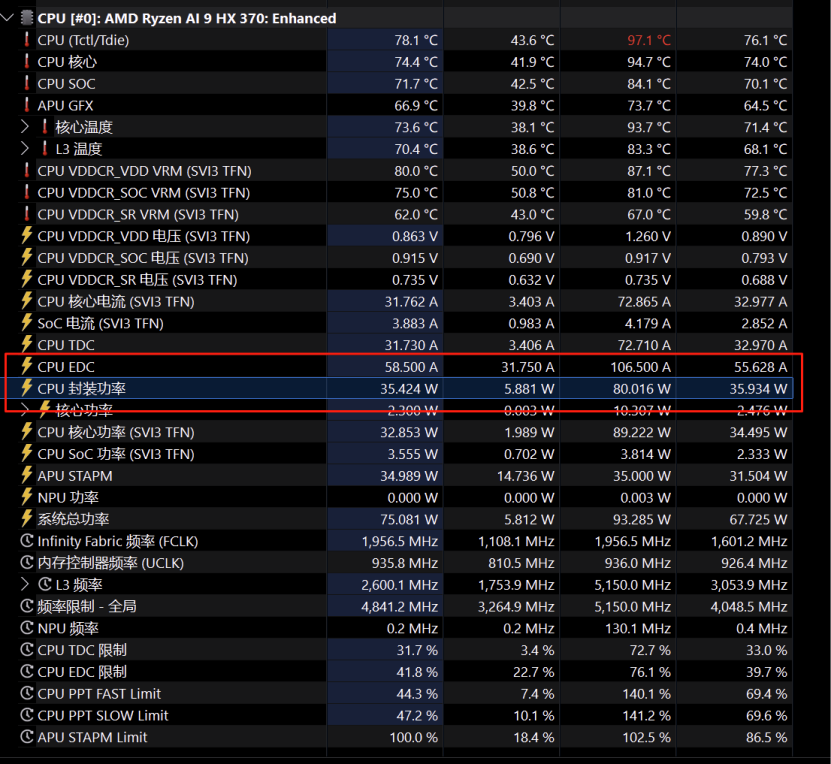Image resolution: width=831 pixels, height=764 pixels.
Task: Expand the 核心温度 sensor group
Action: coord(24,127)
